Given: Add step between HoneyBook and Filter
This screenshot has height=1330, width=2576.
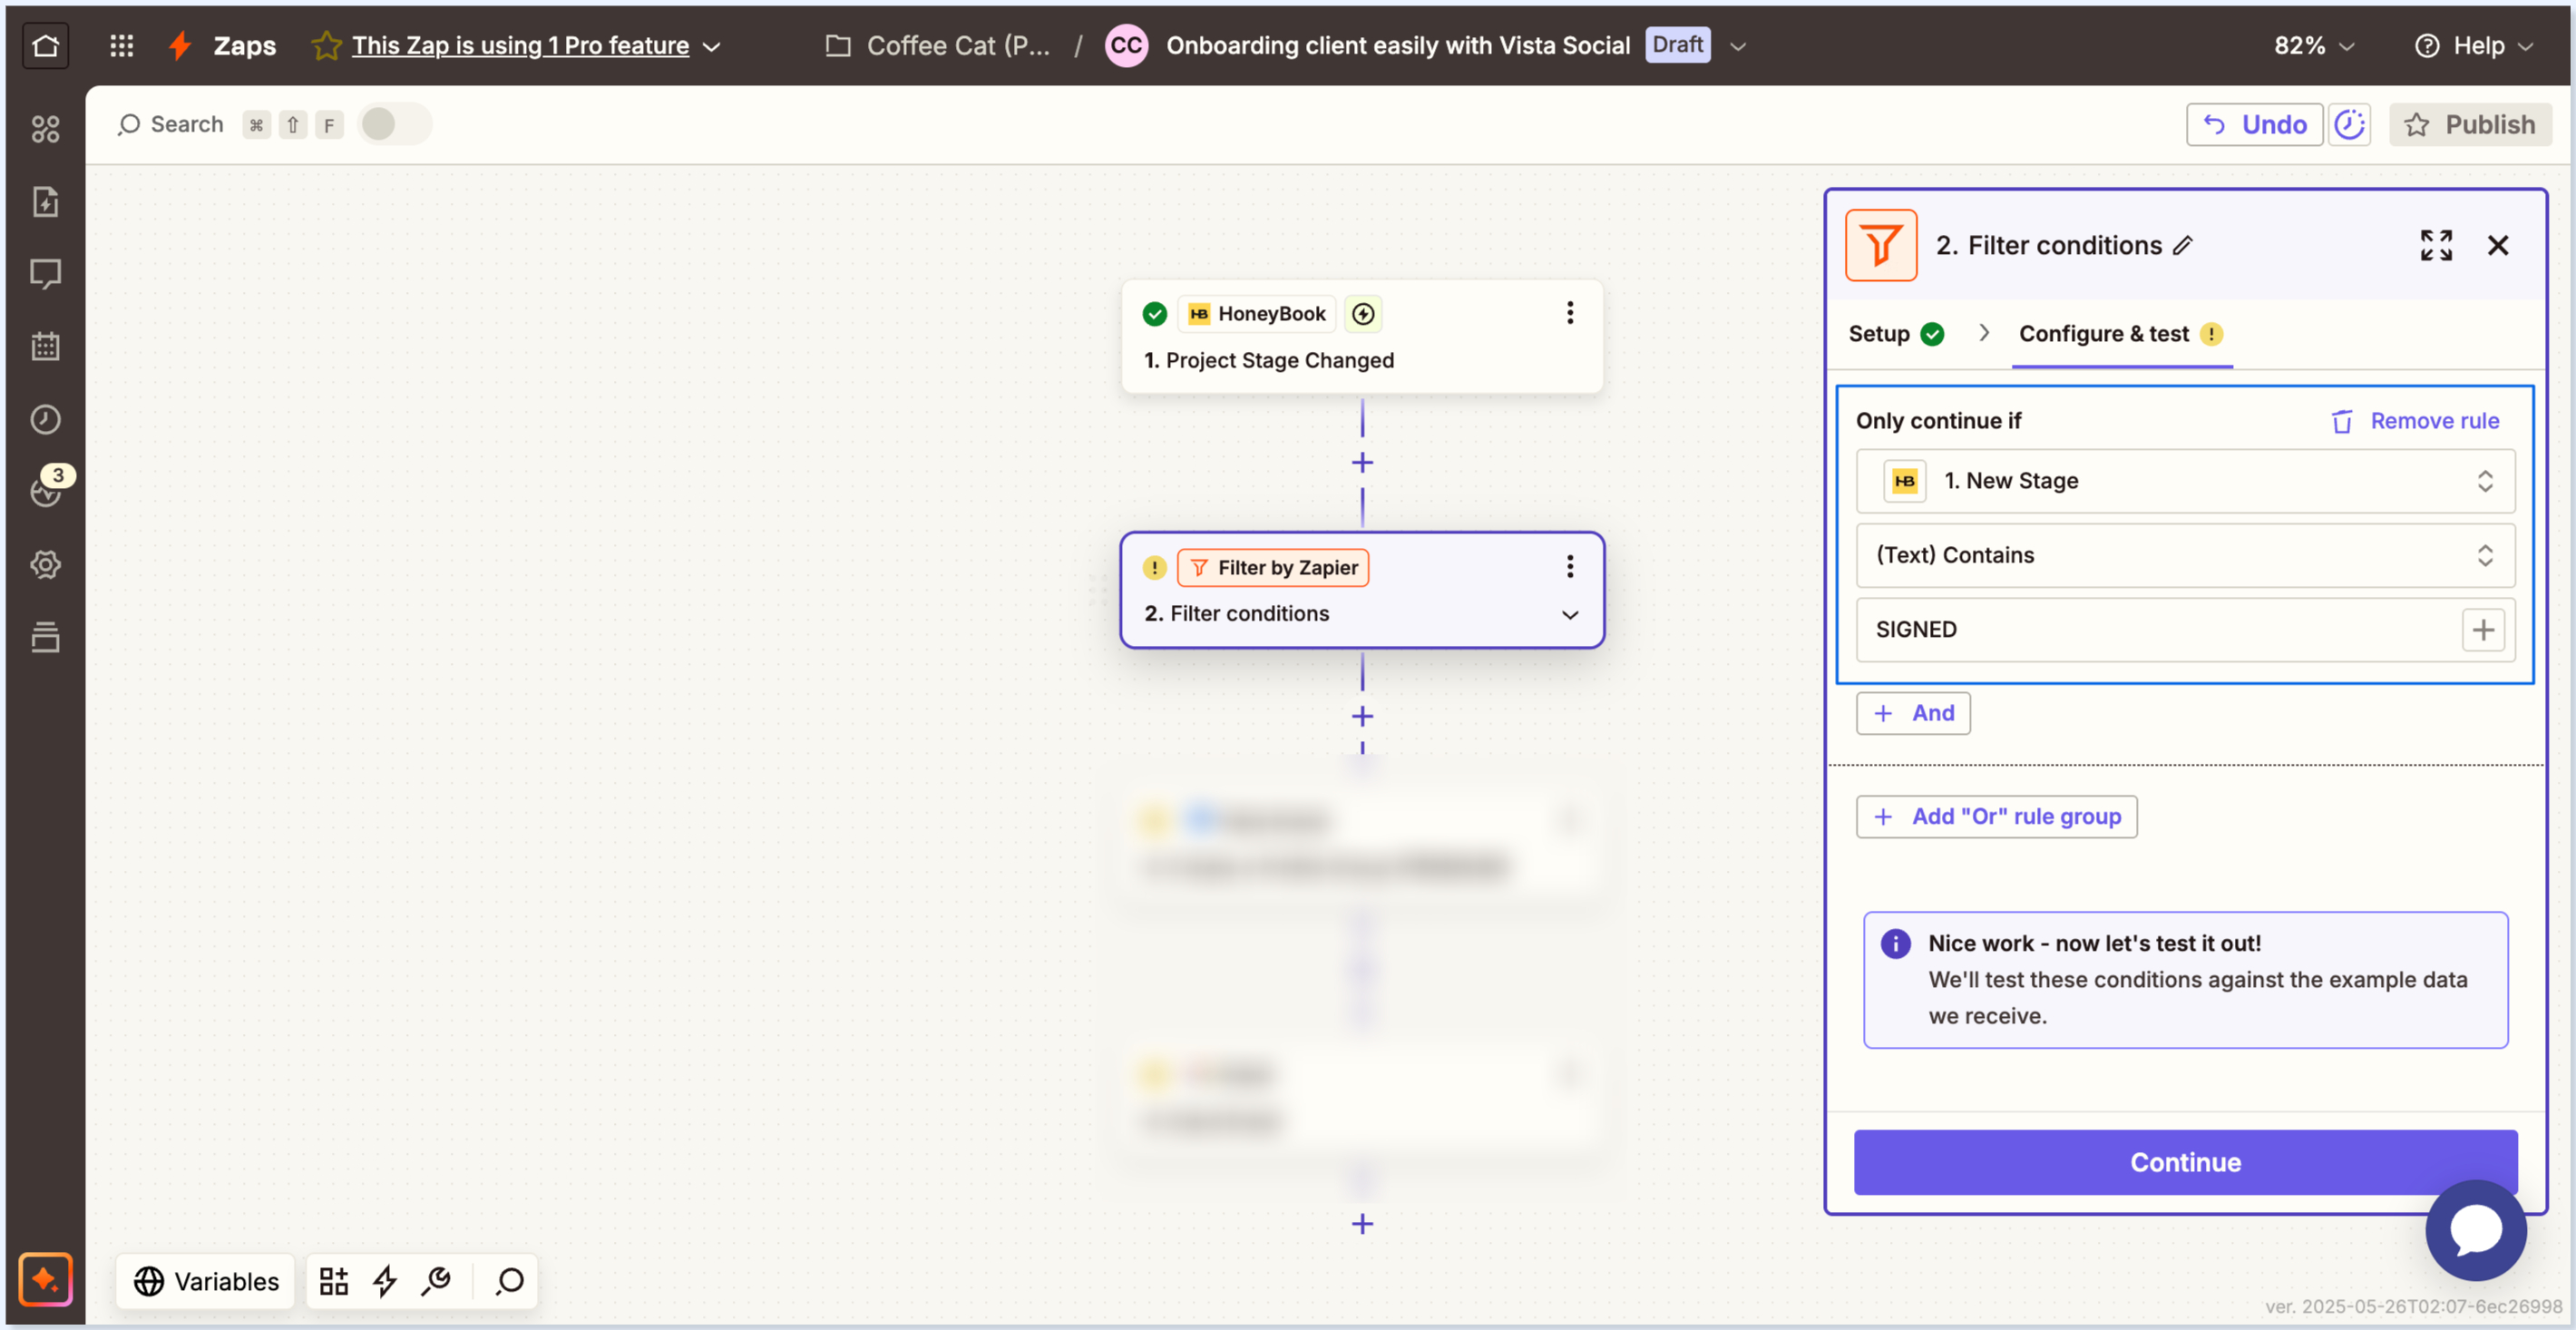Looking at the screenshot, I should pyautogui.click(x=1362, y=462).
